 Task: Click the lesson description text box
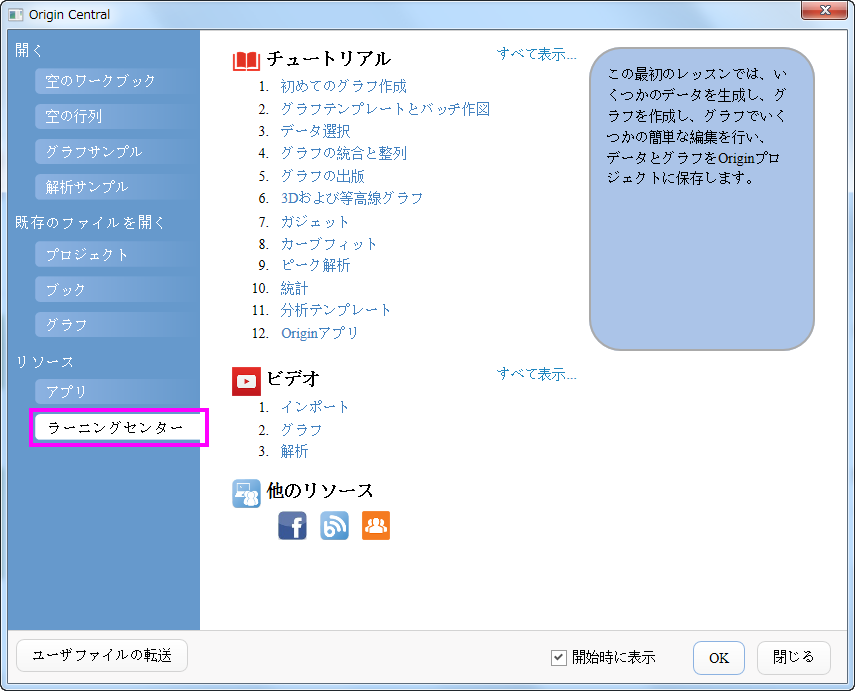pyautogui.click(x=702, y=199)
